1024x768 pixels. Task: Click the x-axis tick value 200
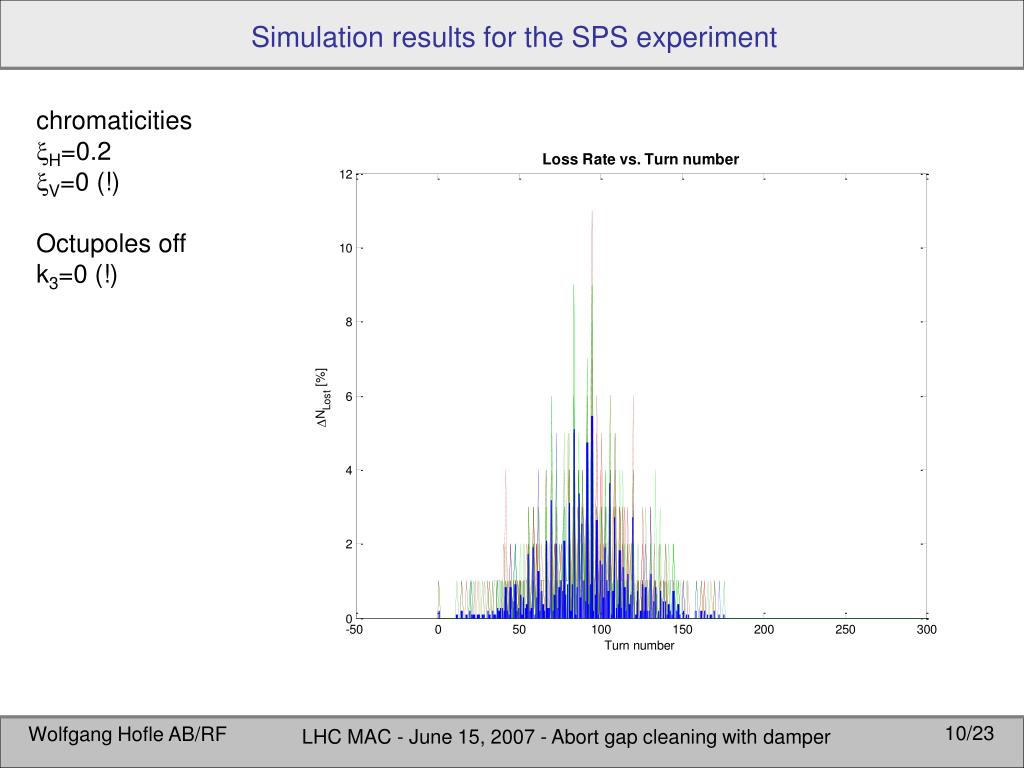point(764,630)
